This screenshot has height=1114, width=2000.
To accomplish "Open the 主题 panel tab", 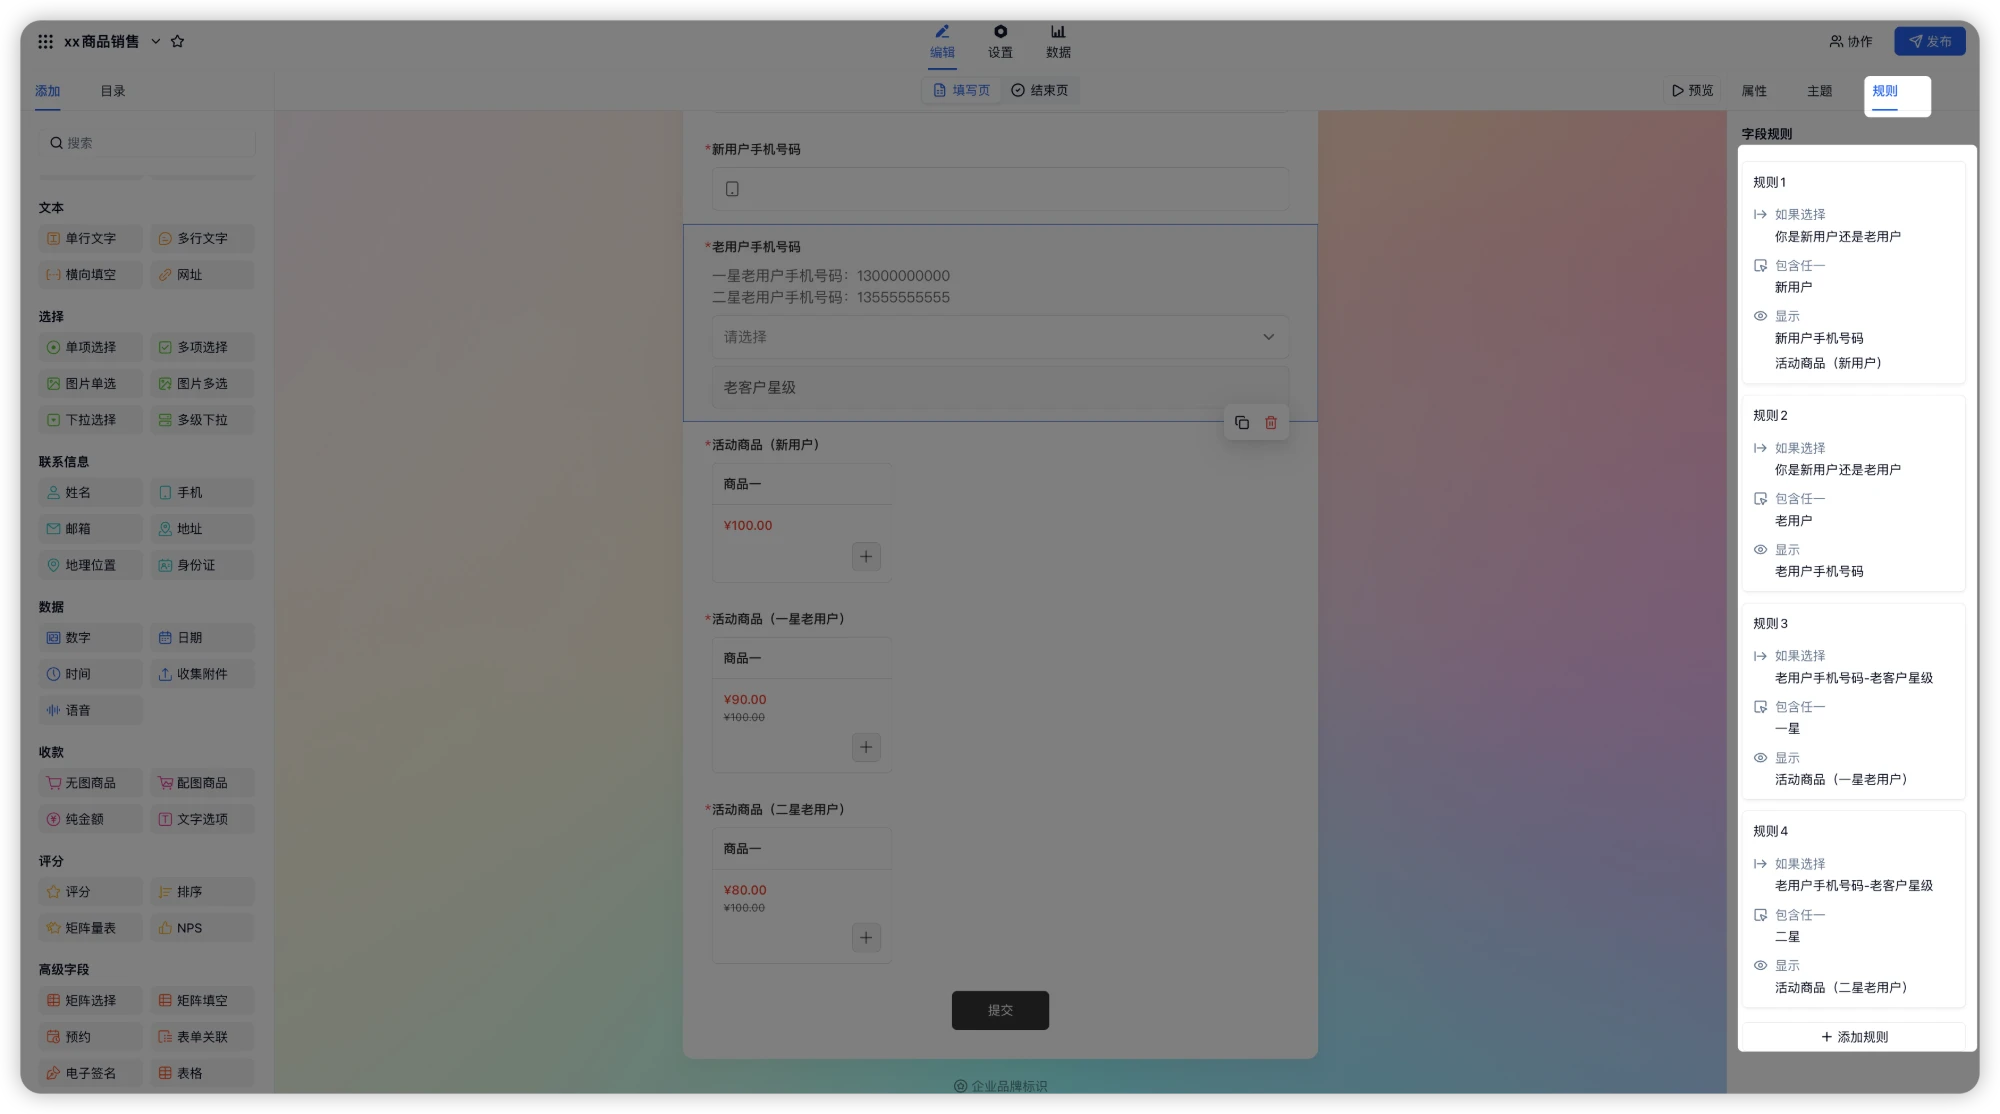I will coord(1819,91).
